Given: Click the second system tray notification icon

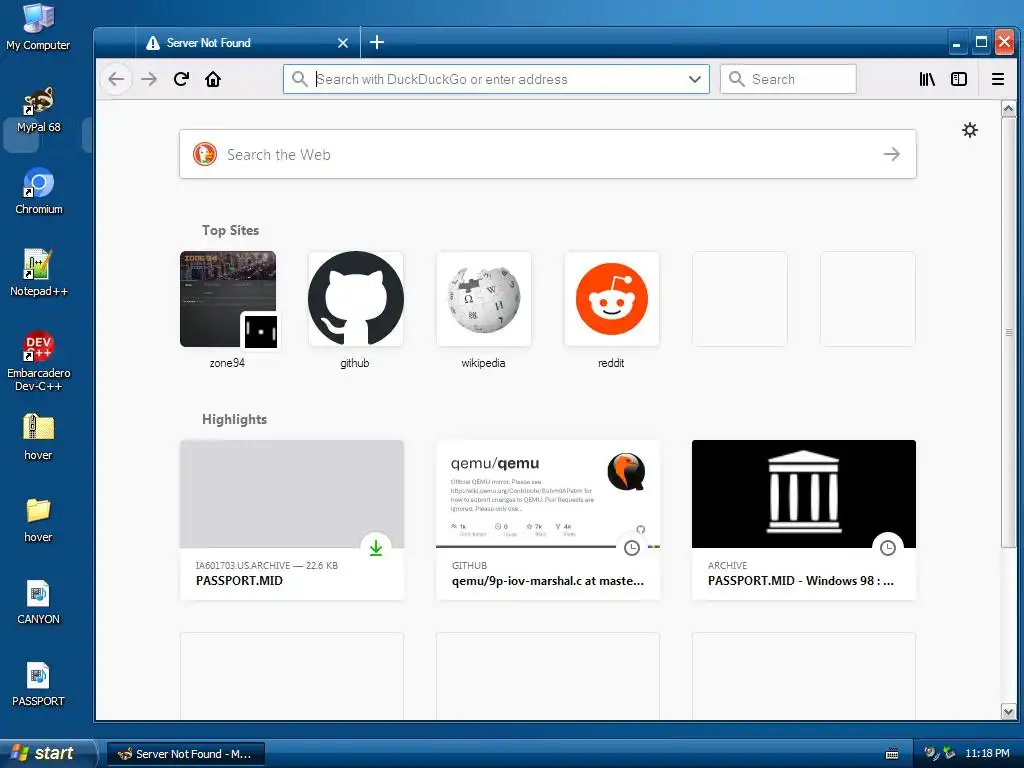Looking at the screenshot, I should point(949,753).
